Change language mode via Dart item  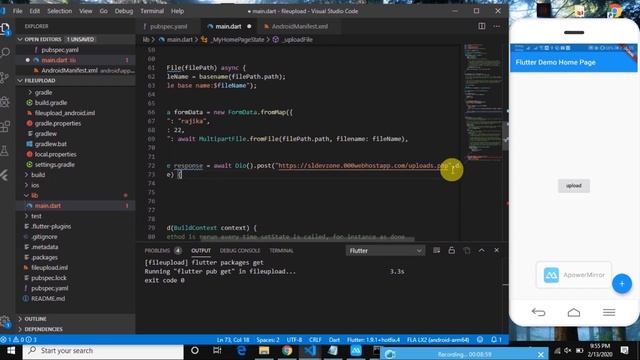[x=334, y=340]
